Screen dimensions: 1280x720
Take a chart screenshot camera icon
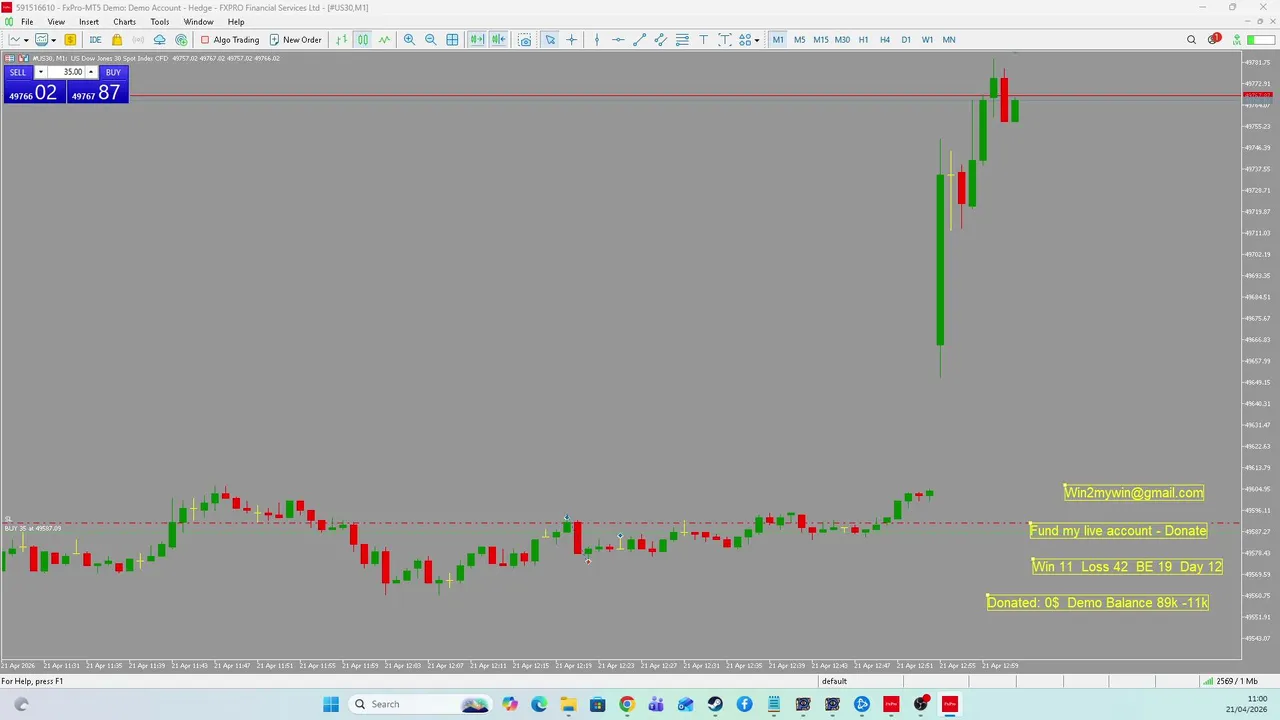pos(524,40)
